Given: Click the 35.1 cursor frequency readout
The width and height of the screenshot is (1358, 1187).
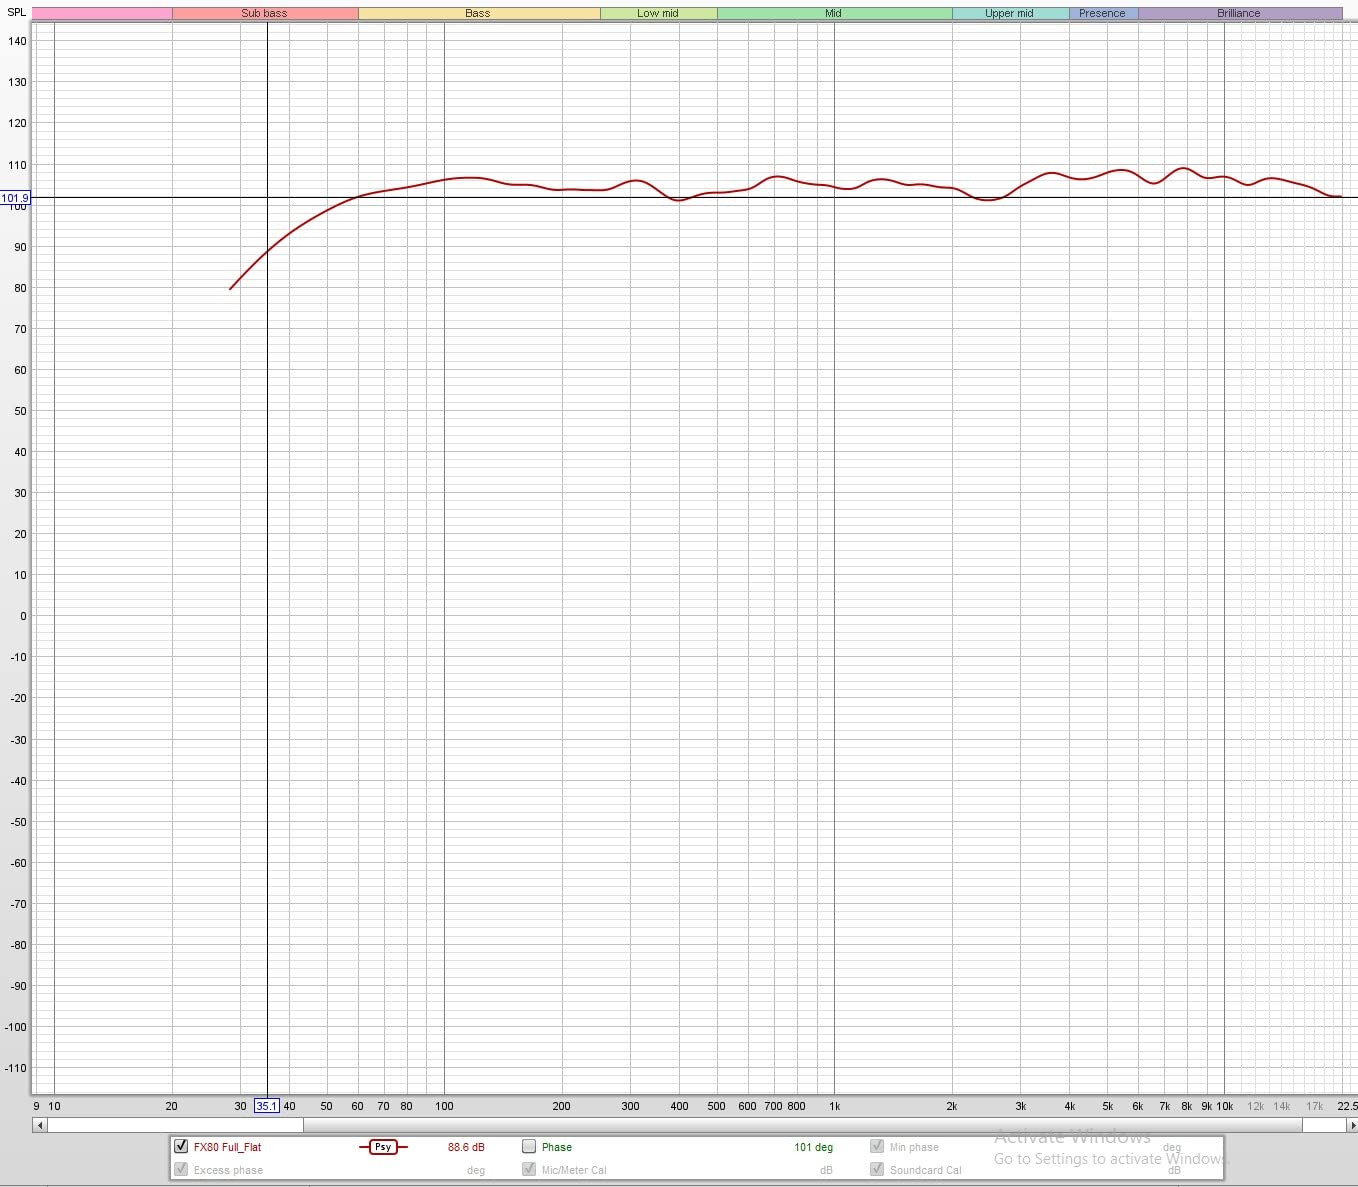Looking at the screenshot, I should click(267, 1106).
